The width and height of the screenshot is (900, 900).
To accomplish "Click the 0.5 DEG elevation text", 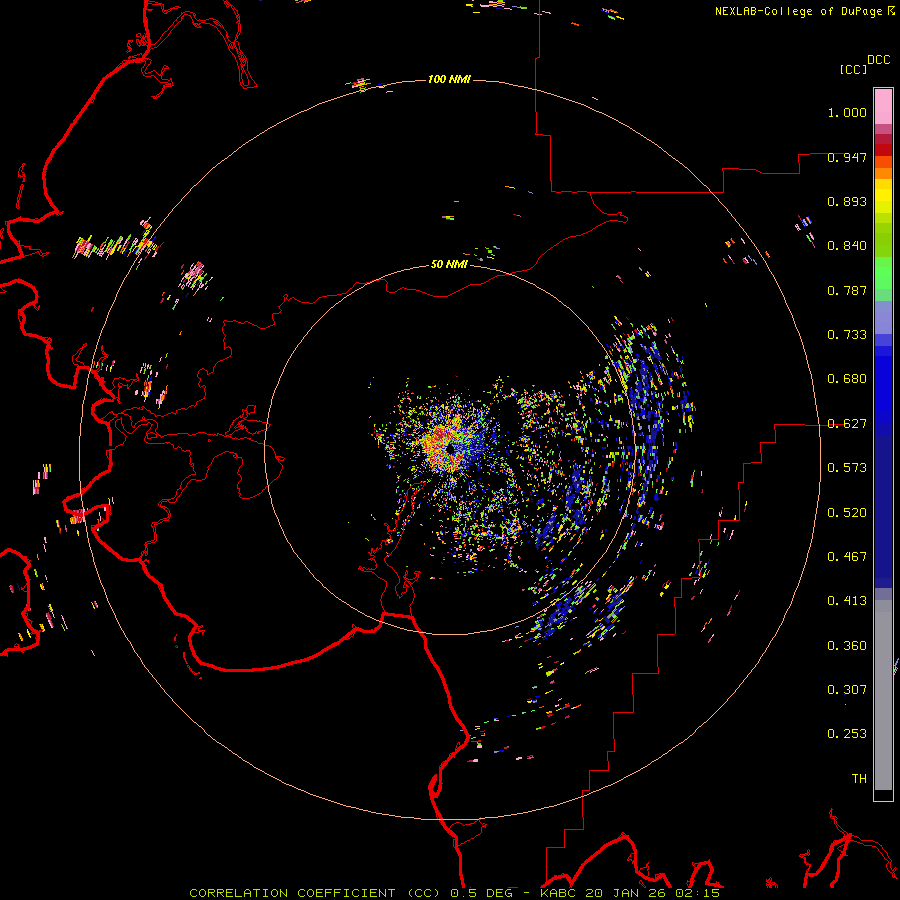I will pos(481,893).
